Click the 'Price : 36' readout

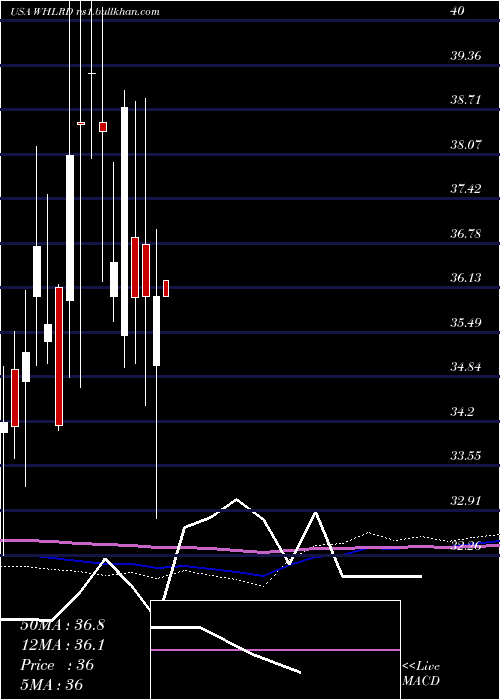coord(57,665)
